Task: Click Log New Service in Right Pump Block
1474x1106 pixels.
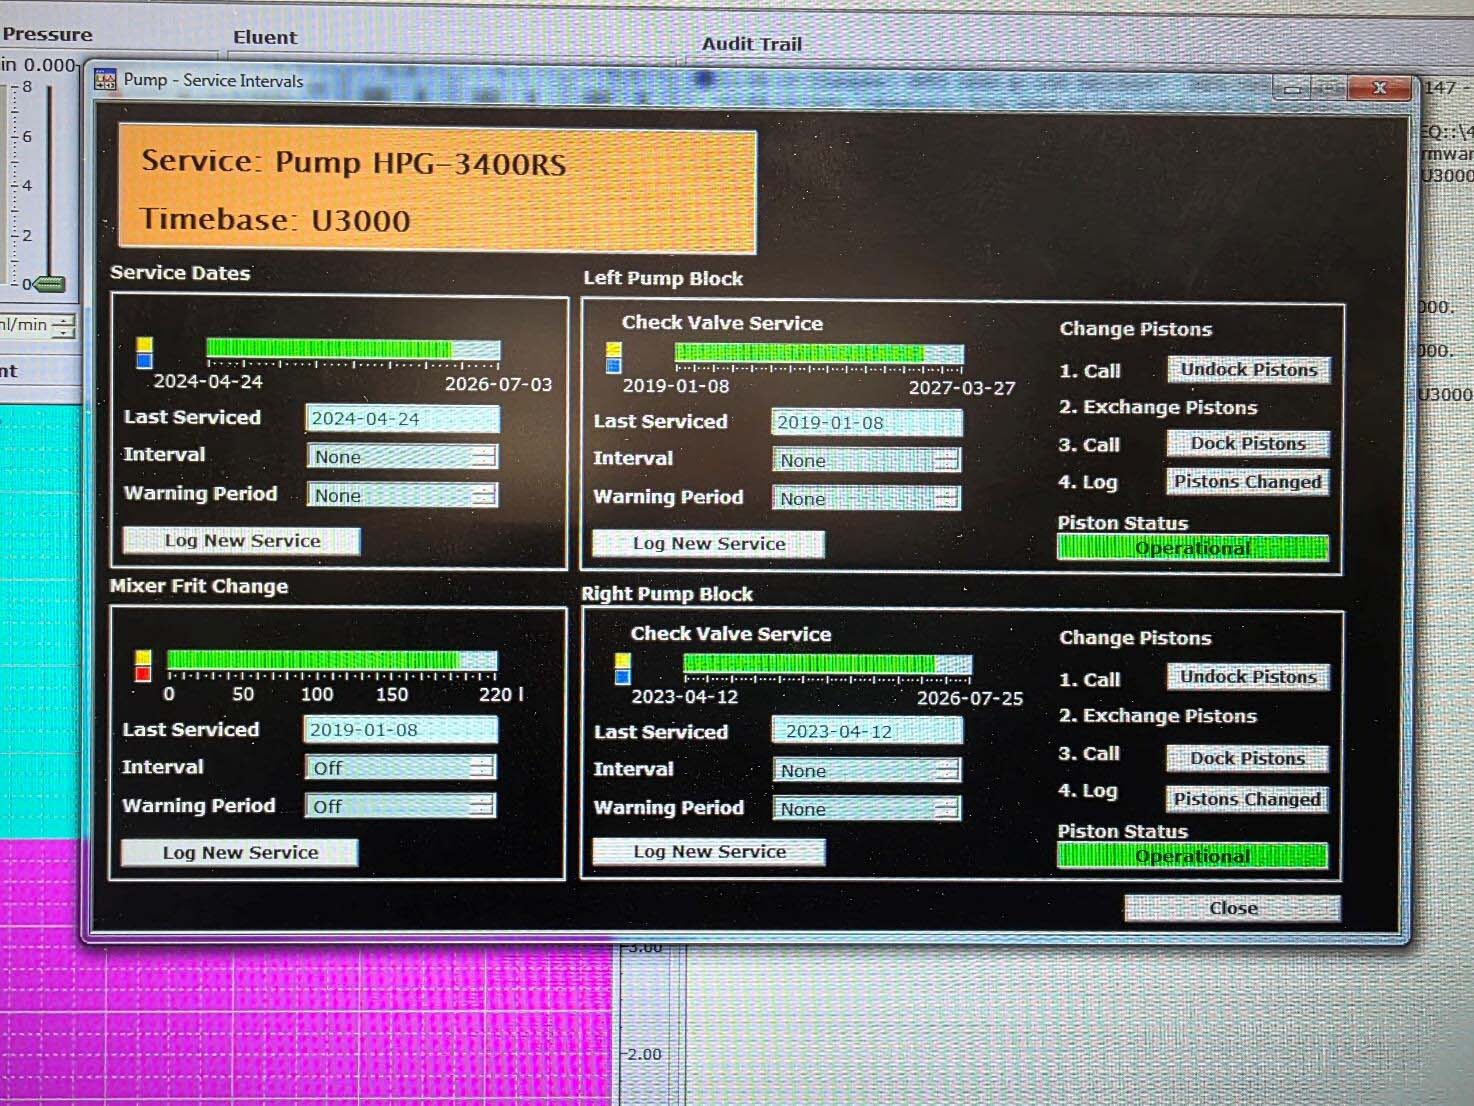Action: [x=709, y=852]
